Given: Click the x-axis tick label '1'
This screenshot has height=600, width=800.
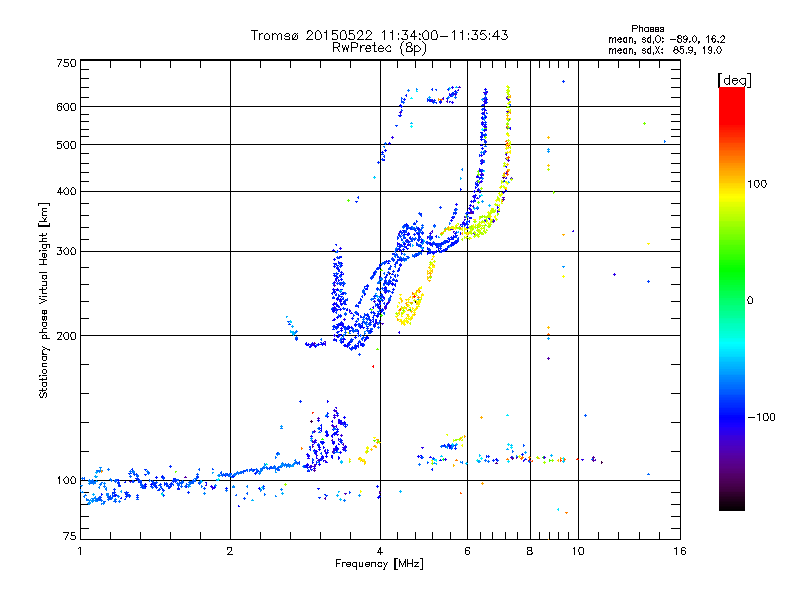Looking at the screenshot, I should click(x=80, y=551).
